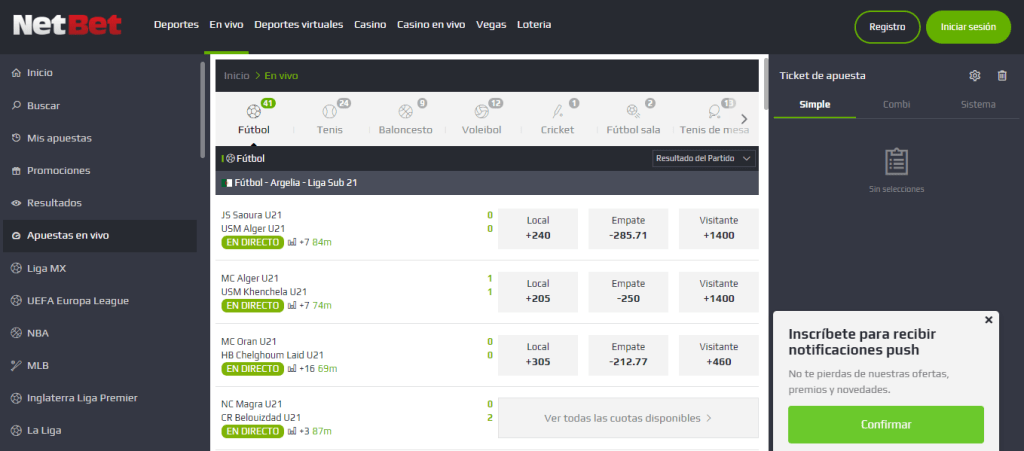Bet Visitante +1400 on USM Khenchela U21
Viewport: 1024px width, 451px height.
[719, 292]
